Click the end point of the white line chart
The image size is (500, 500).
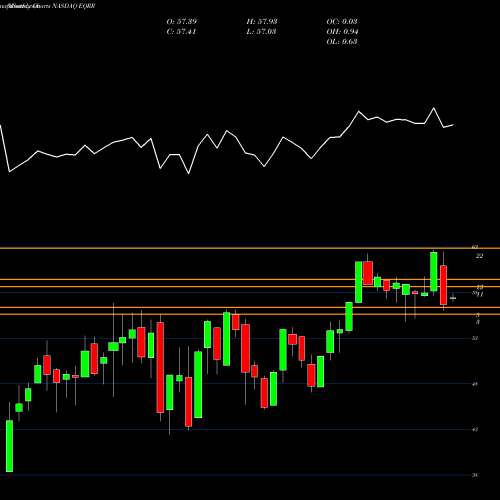click(453, 125)
